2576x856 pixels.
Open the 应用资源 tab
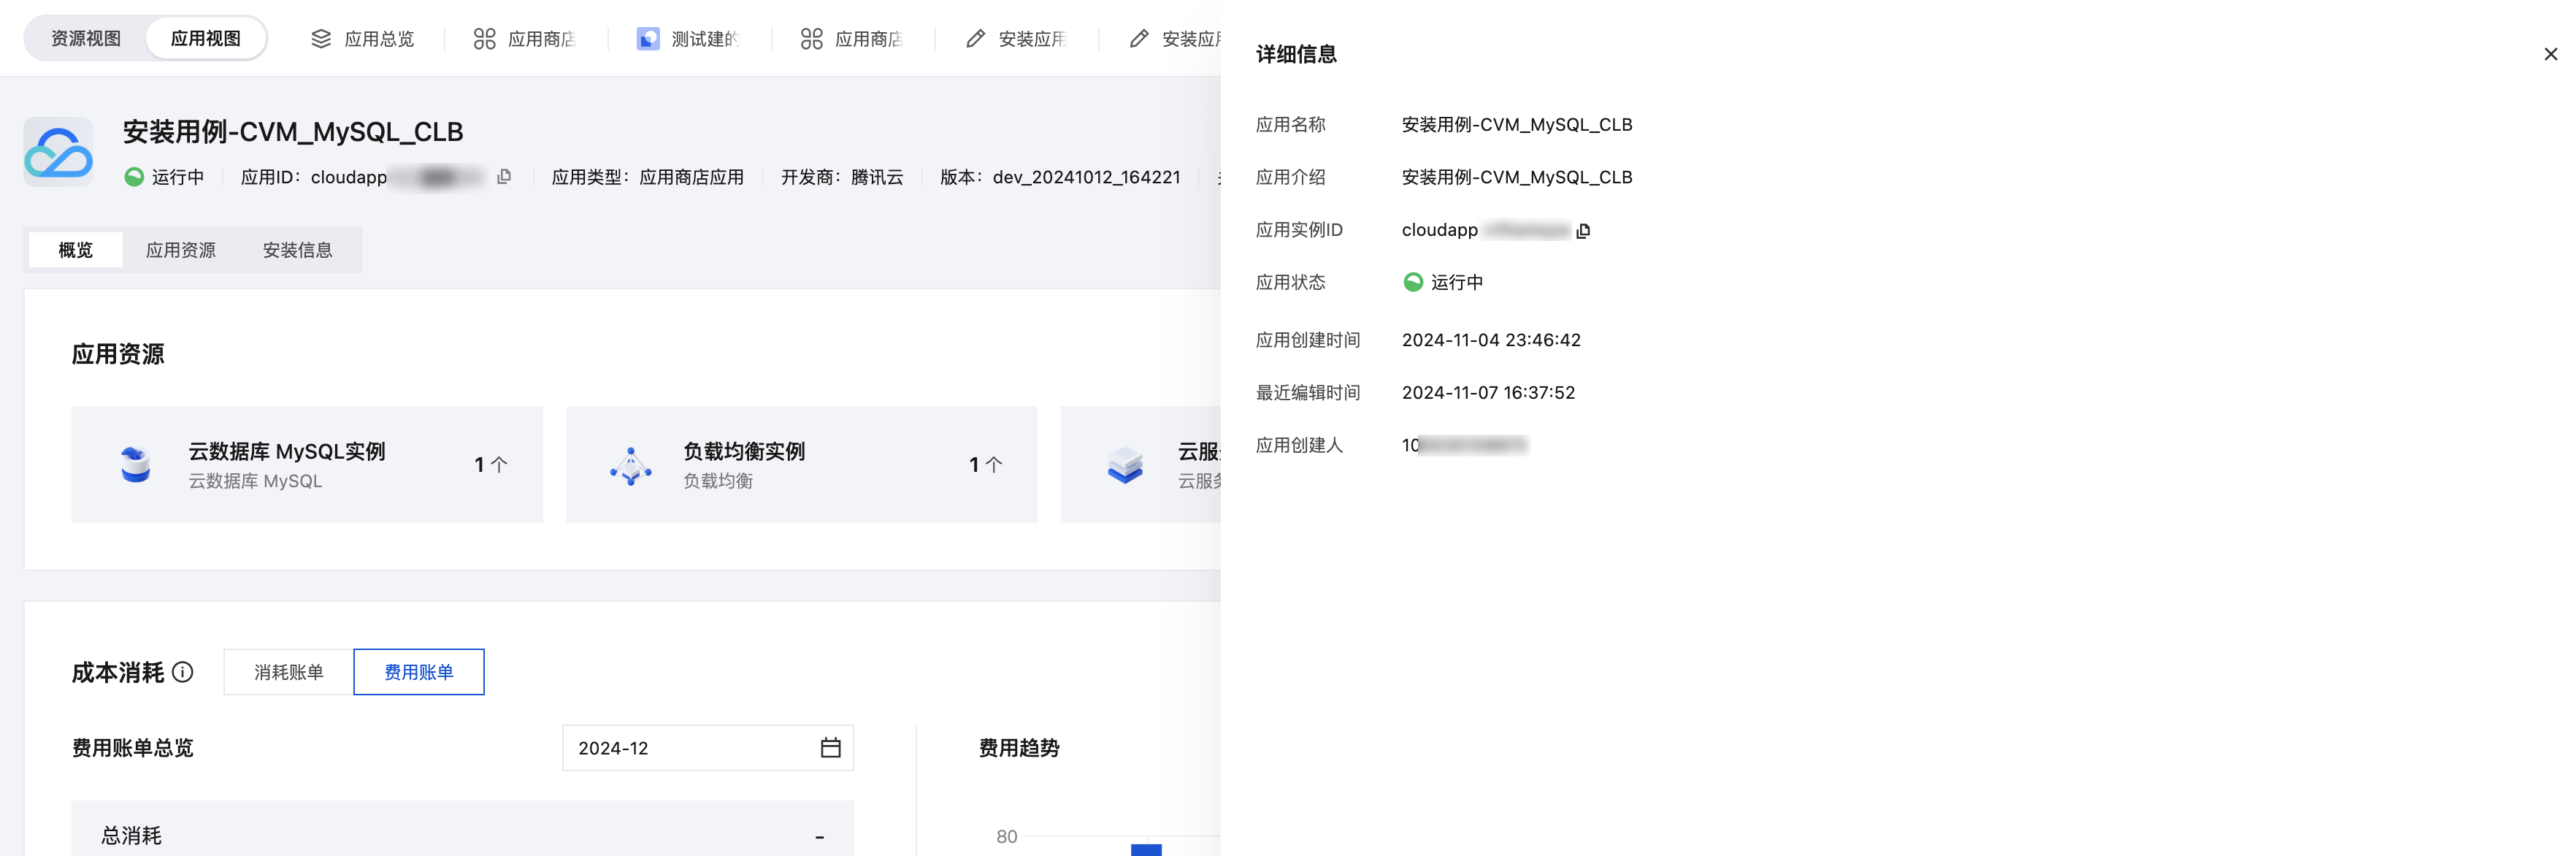pos(181,250)
